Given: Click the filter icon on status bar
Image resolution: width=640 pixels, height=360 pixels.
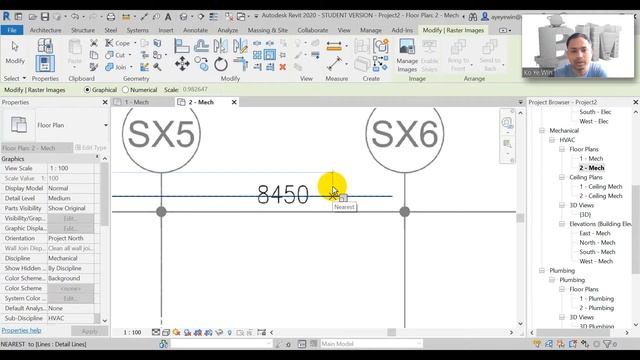Looking at the screenshot, I should (x=607, y=344).
